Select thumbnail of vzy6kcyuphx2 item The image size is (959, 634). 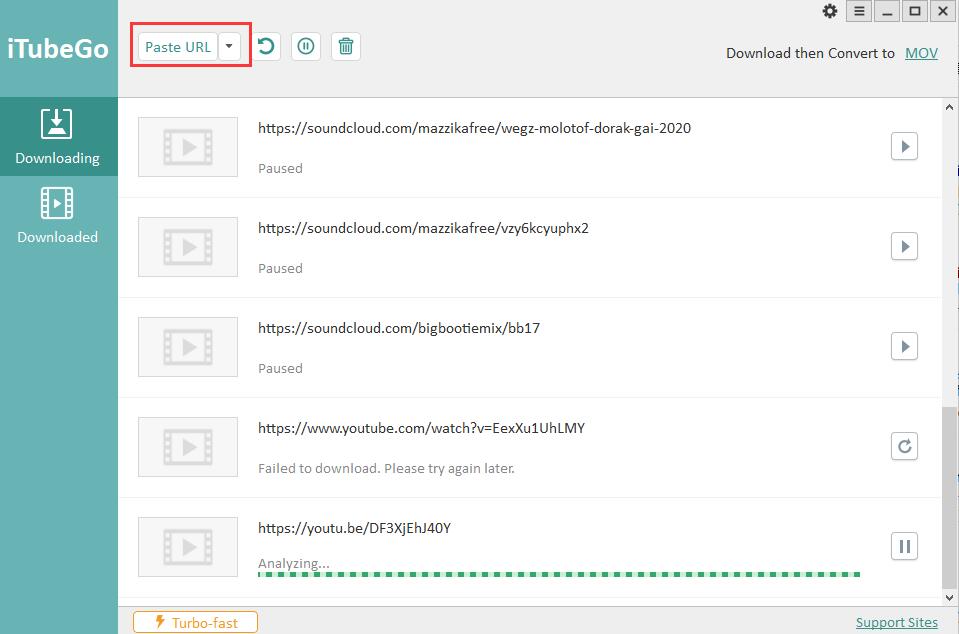(188, 247)
